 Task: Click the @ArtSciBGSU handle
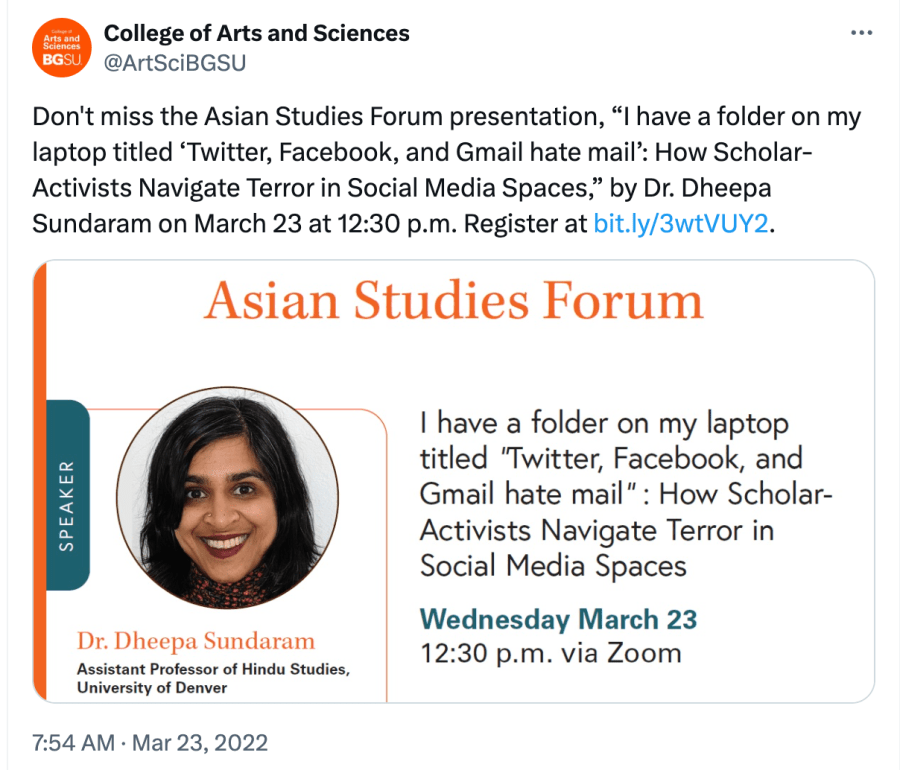pyautogui.click(x=175, y=63)
